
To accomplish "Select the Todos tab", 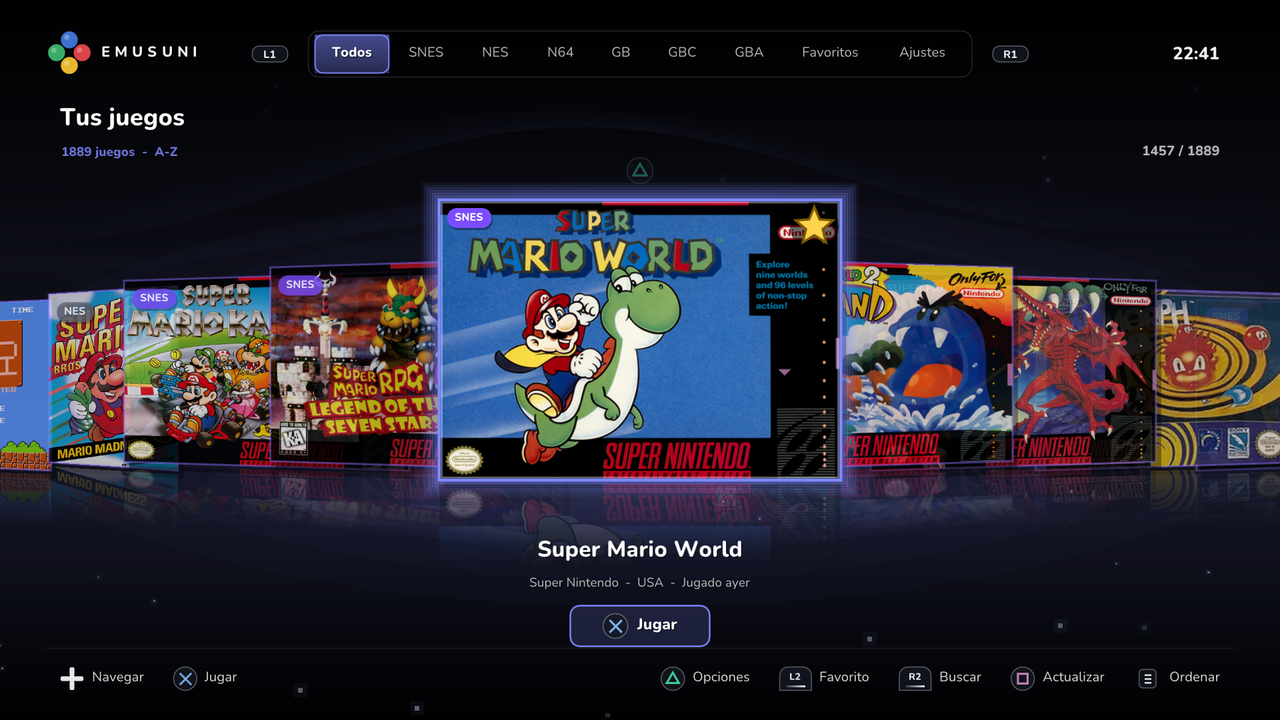I will [352, 53].
